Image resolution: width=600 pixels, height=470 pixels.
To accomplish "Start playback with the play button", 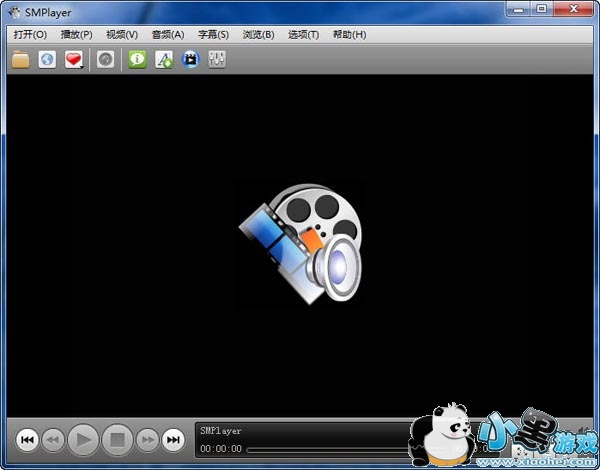I will [83, 440].
